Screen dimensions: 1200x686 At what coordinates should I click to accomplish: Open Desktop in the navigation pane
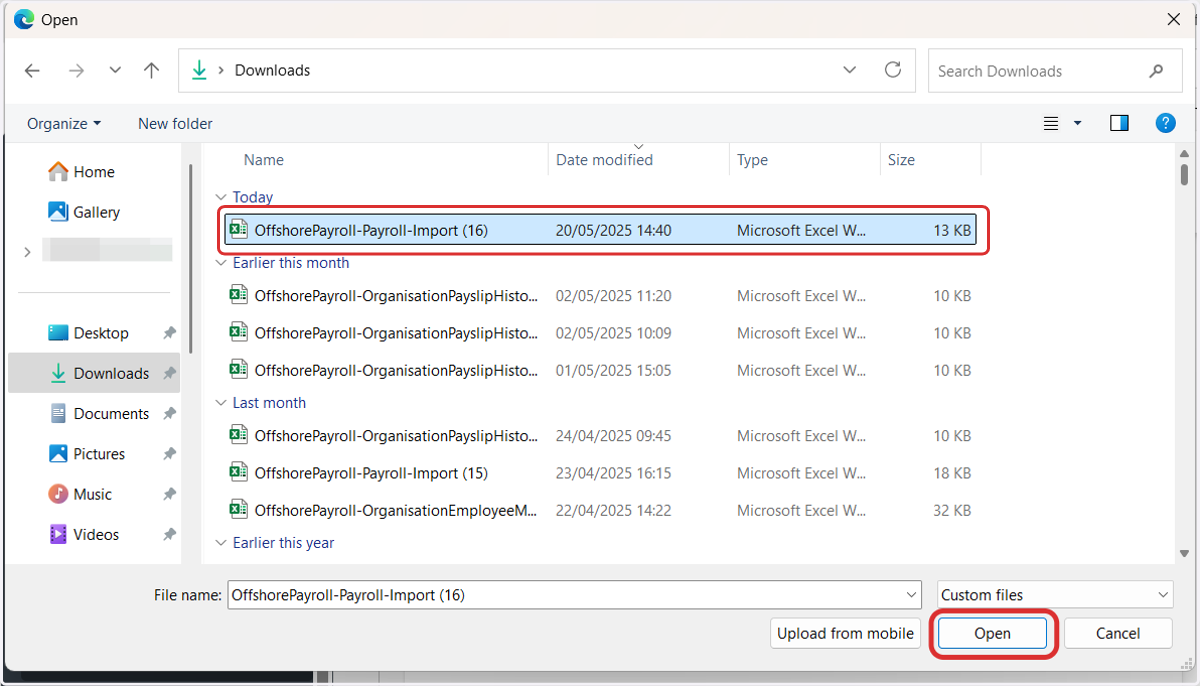coord(89,333)
